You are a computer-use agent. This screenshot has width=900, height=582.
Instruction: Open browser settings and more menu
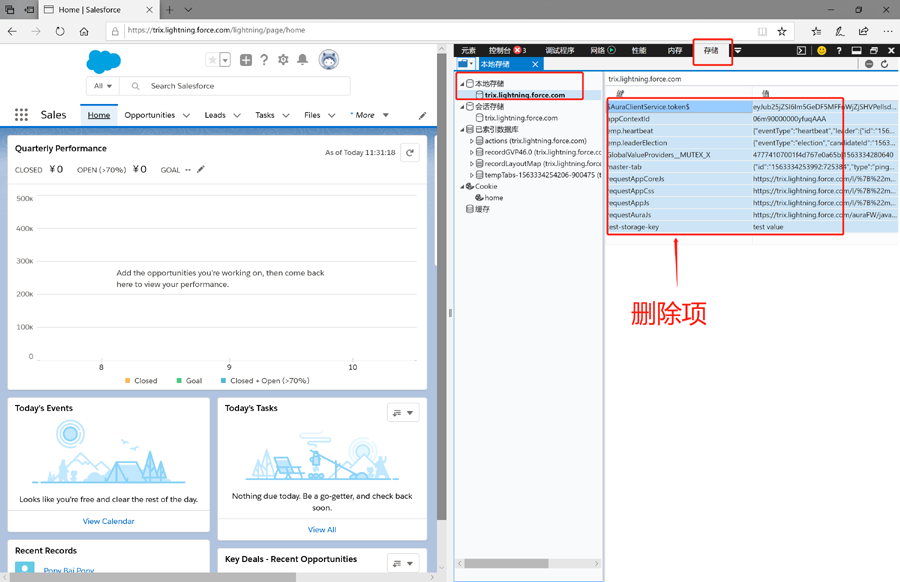click(888, 32)
